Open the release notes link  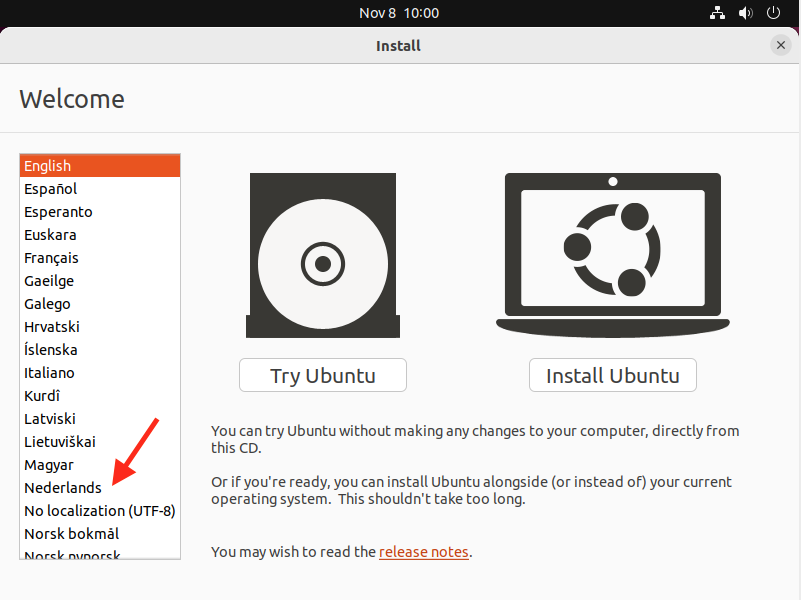coord(423,551)
